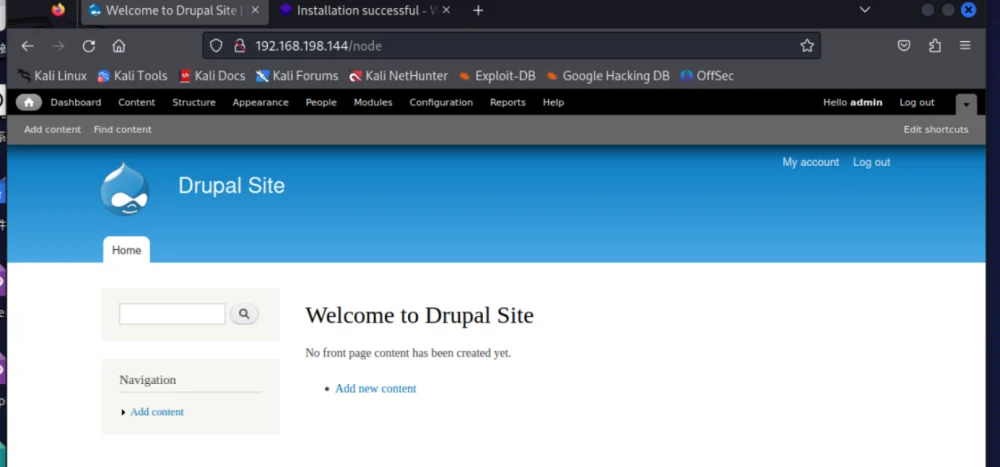Image resolution: width=1000 pixels, height=467 pixels.
Task: Click admin username in toolbar
Action: [x=866, y=102]
